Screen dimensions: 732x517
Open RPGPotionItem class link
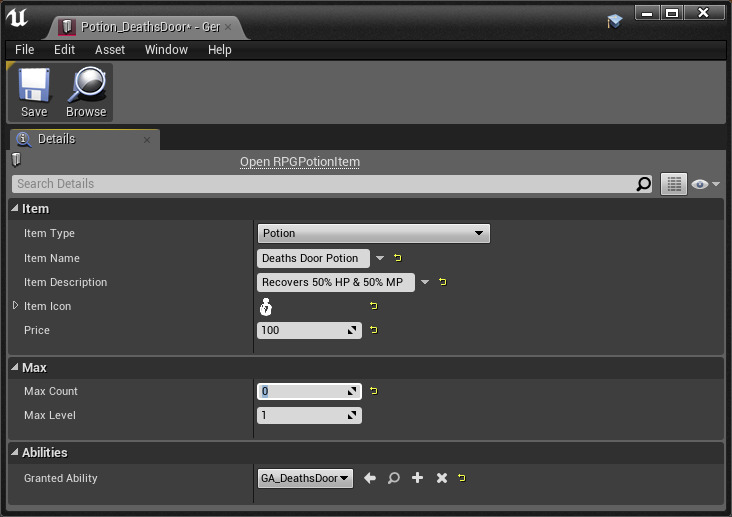[300, 162]
